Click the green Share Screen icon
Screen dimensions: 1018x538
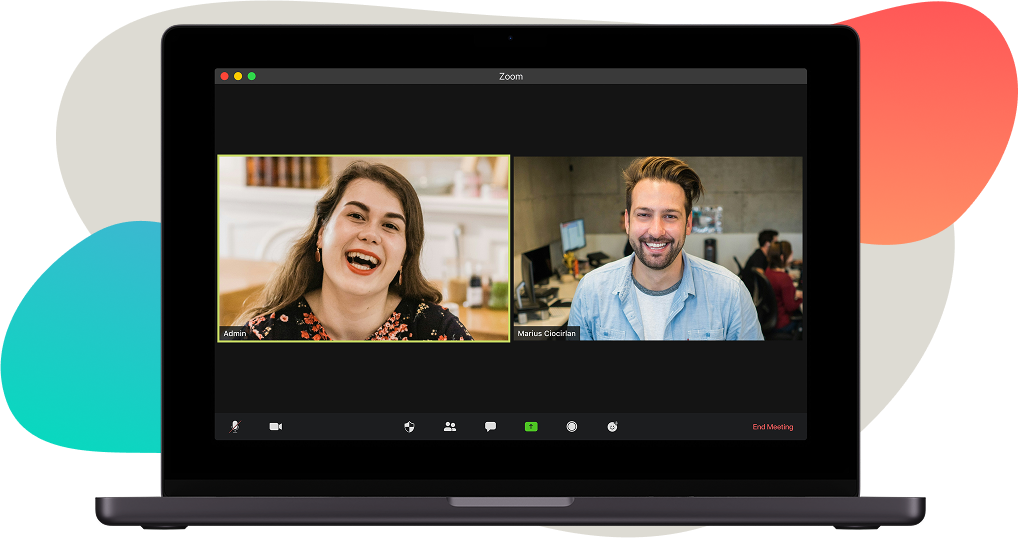tap(531, 426)
